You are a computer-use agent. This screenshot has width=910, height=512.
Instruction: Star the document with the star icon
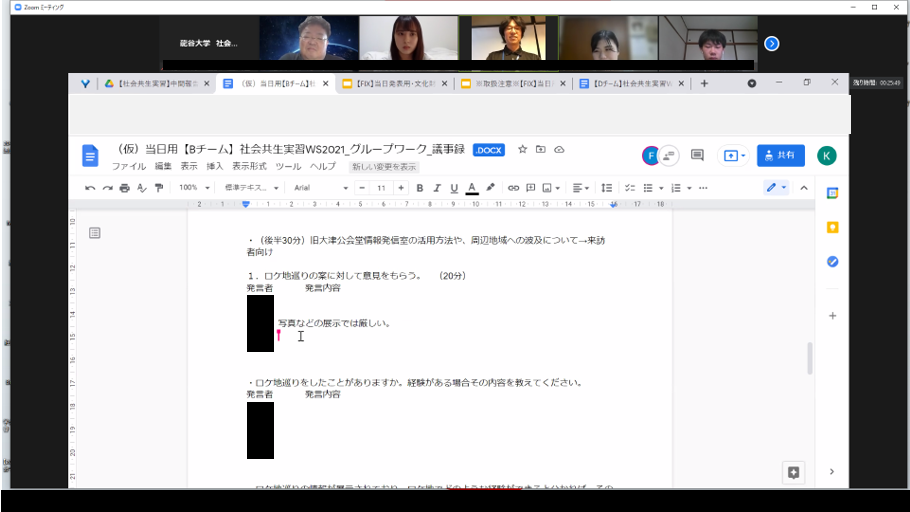522,150
